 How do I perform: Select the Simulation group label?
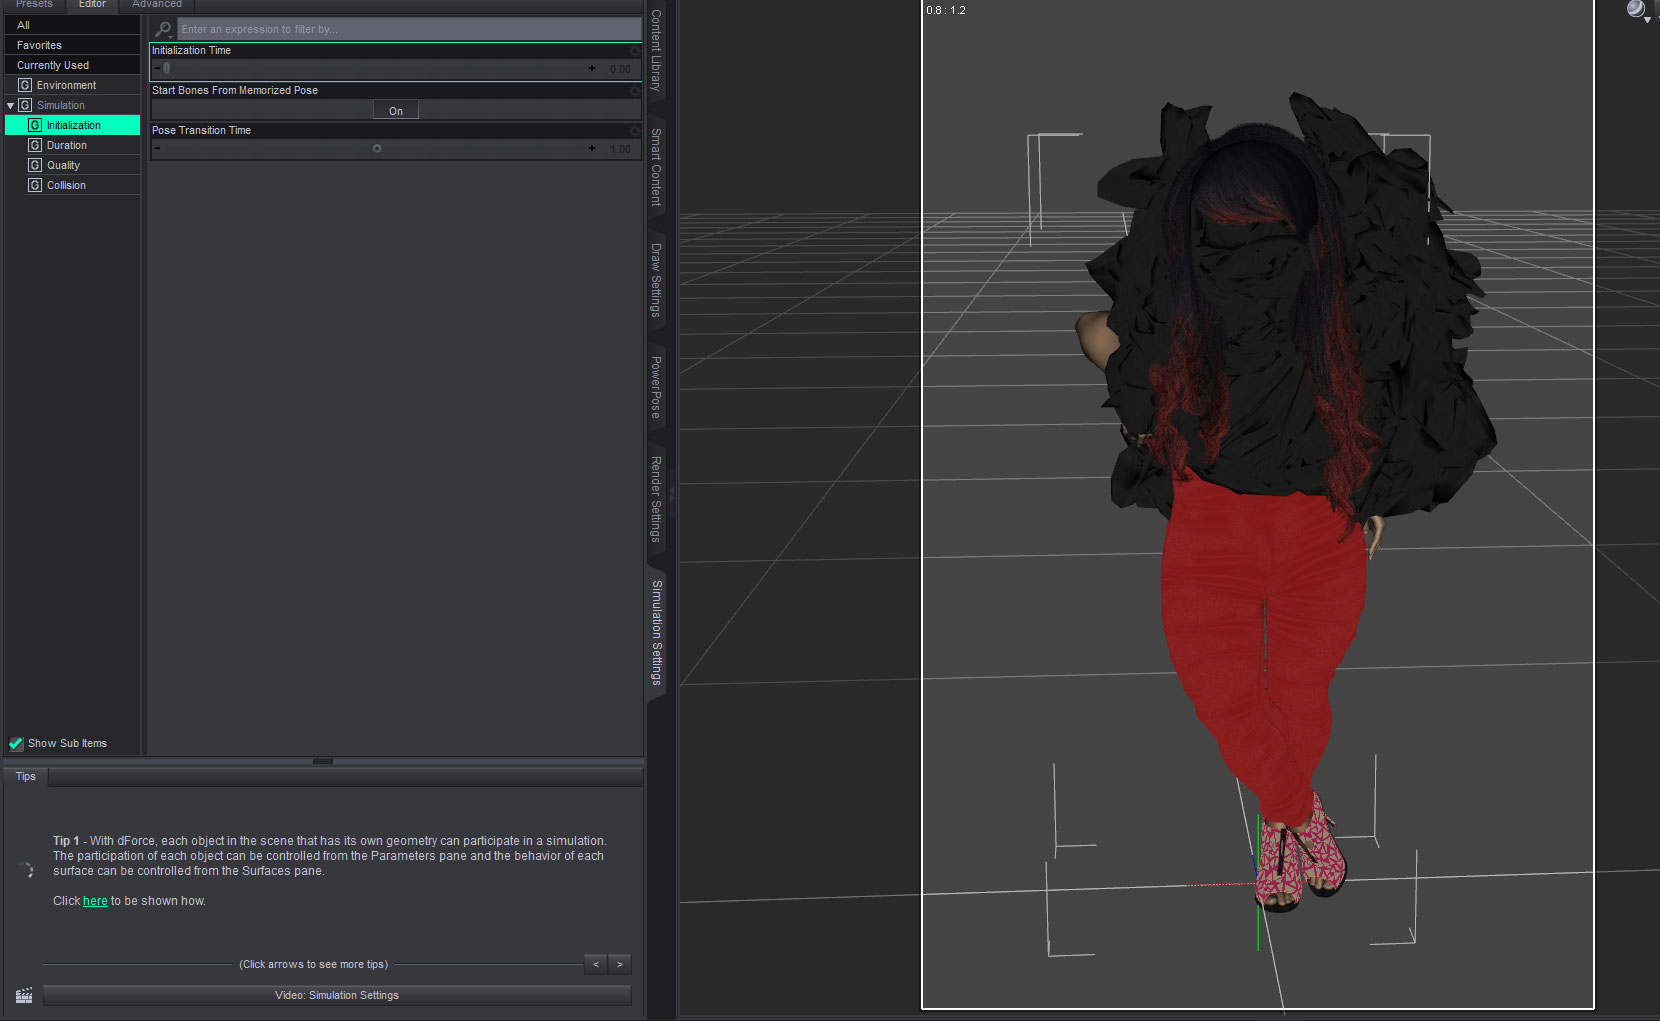click(61, 105)
